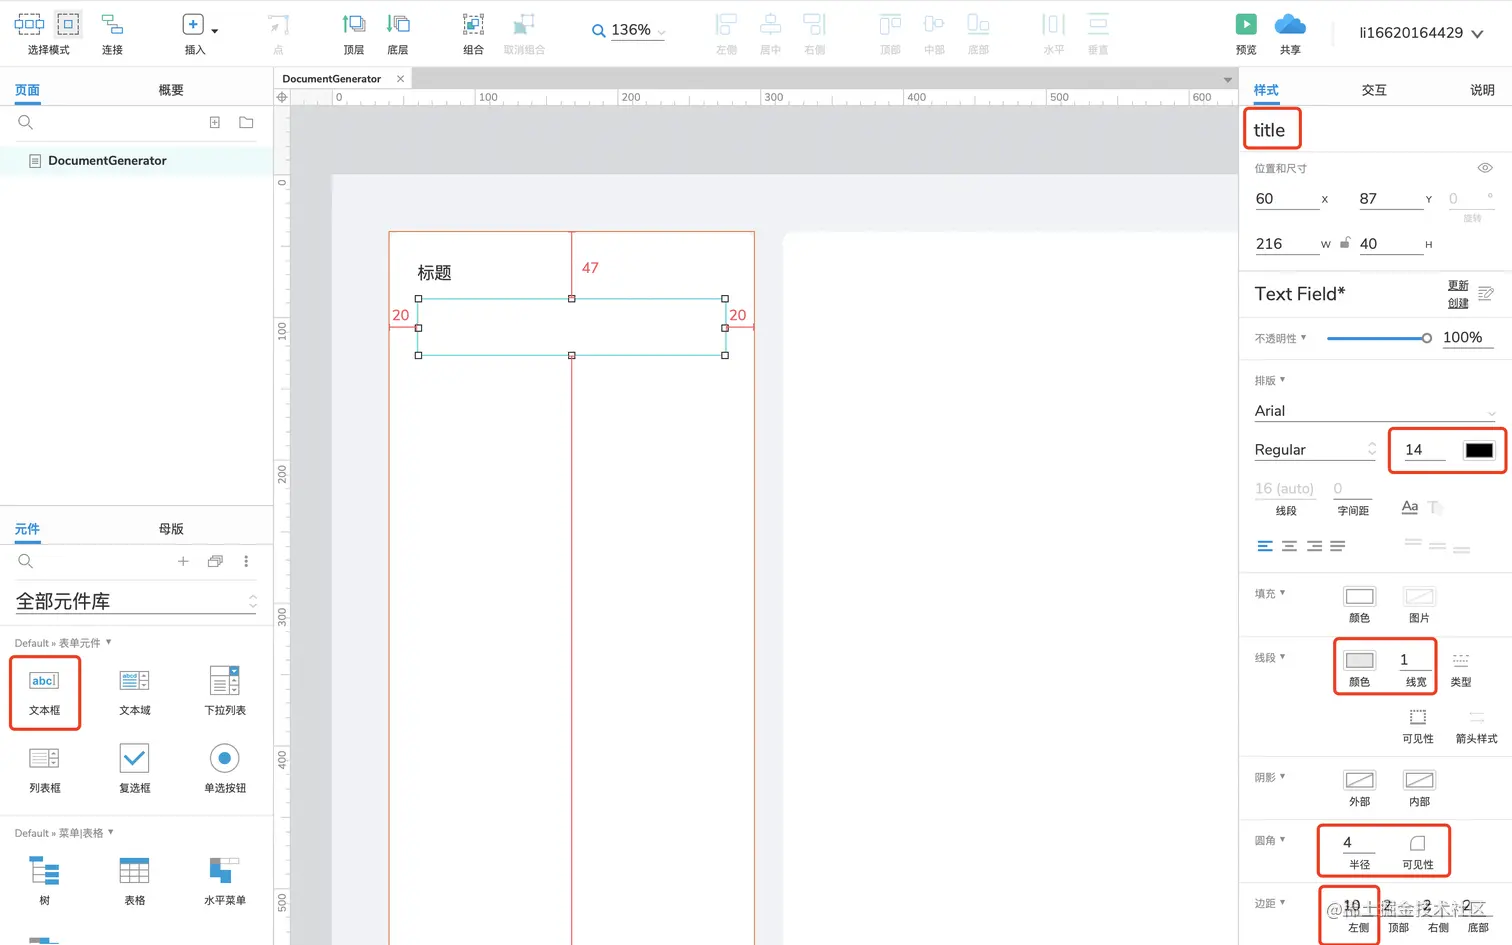Toggle the 外部 outer shadow
This screenshot has height=945, width=1512.
(x=1359, y=780)
